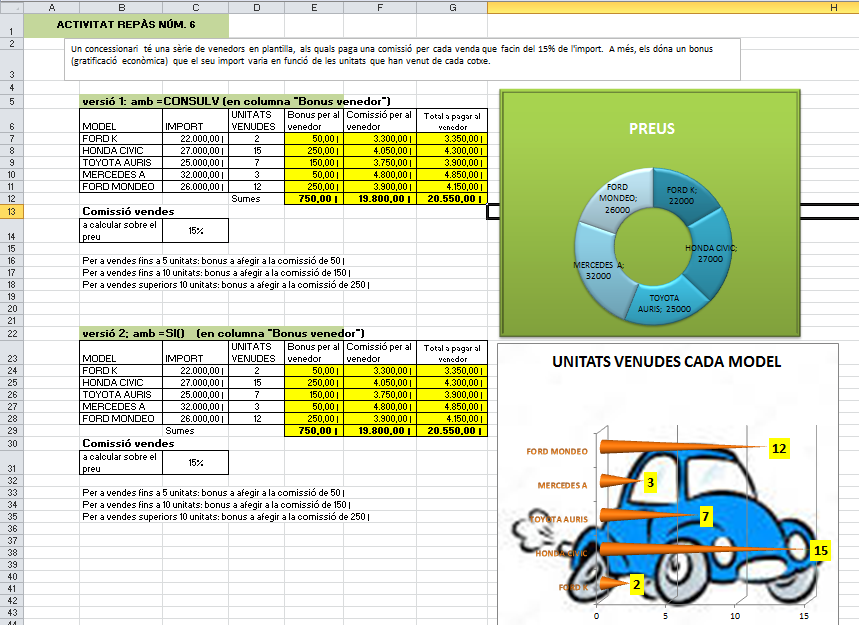This screenshot has width=859, height=625.
Task: Click the versió 2 amb =SI() heading
Action: pos(222,332)
